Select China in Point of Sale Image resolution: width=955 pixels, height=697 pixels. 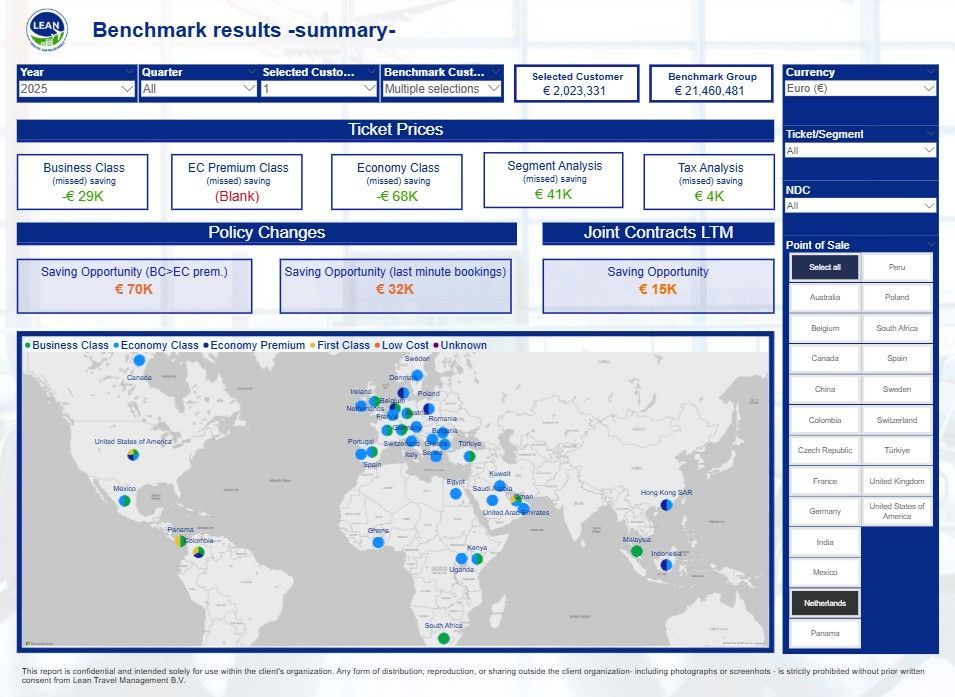click(825, 389)
